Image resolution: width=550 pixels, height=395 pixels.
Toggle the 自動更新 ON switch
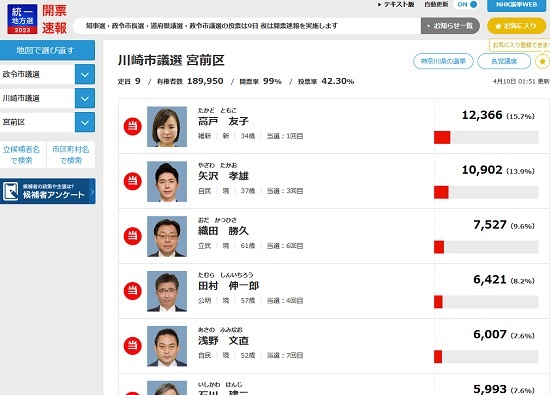[x=467, y=5]
